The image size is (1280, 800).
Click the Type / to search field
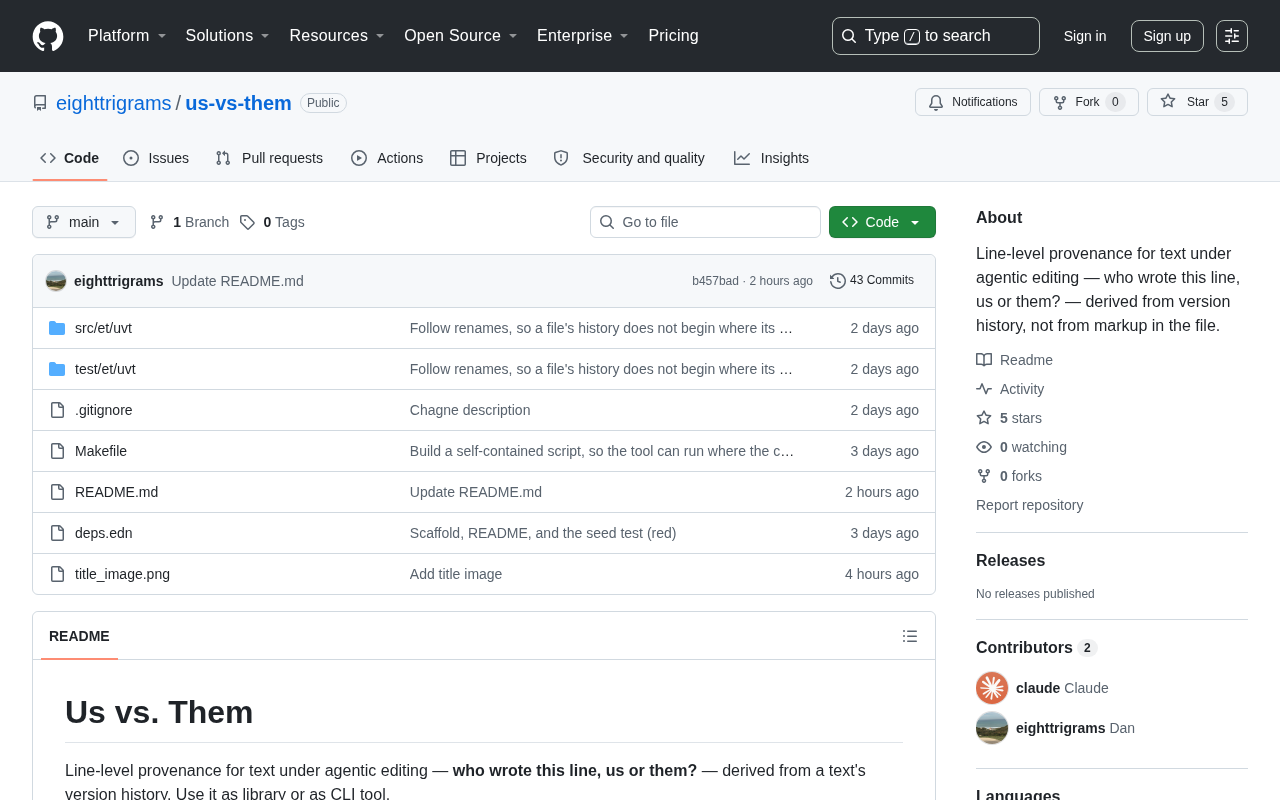tap(936, 36)
